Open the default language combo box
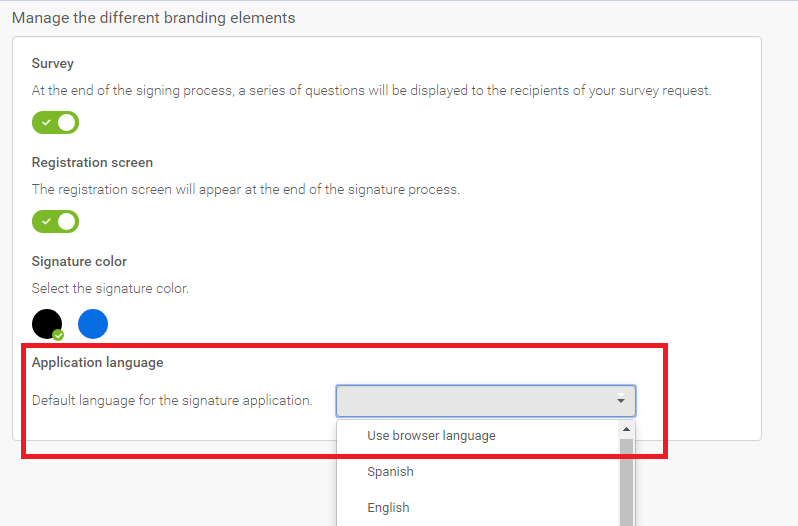Image resolution: width=798 pixels, height=526 pixels. click(x=486, y=401)
